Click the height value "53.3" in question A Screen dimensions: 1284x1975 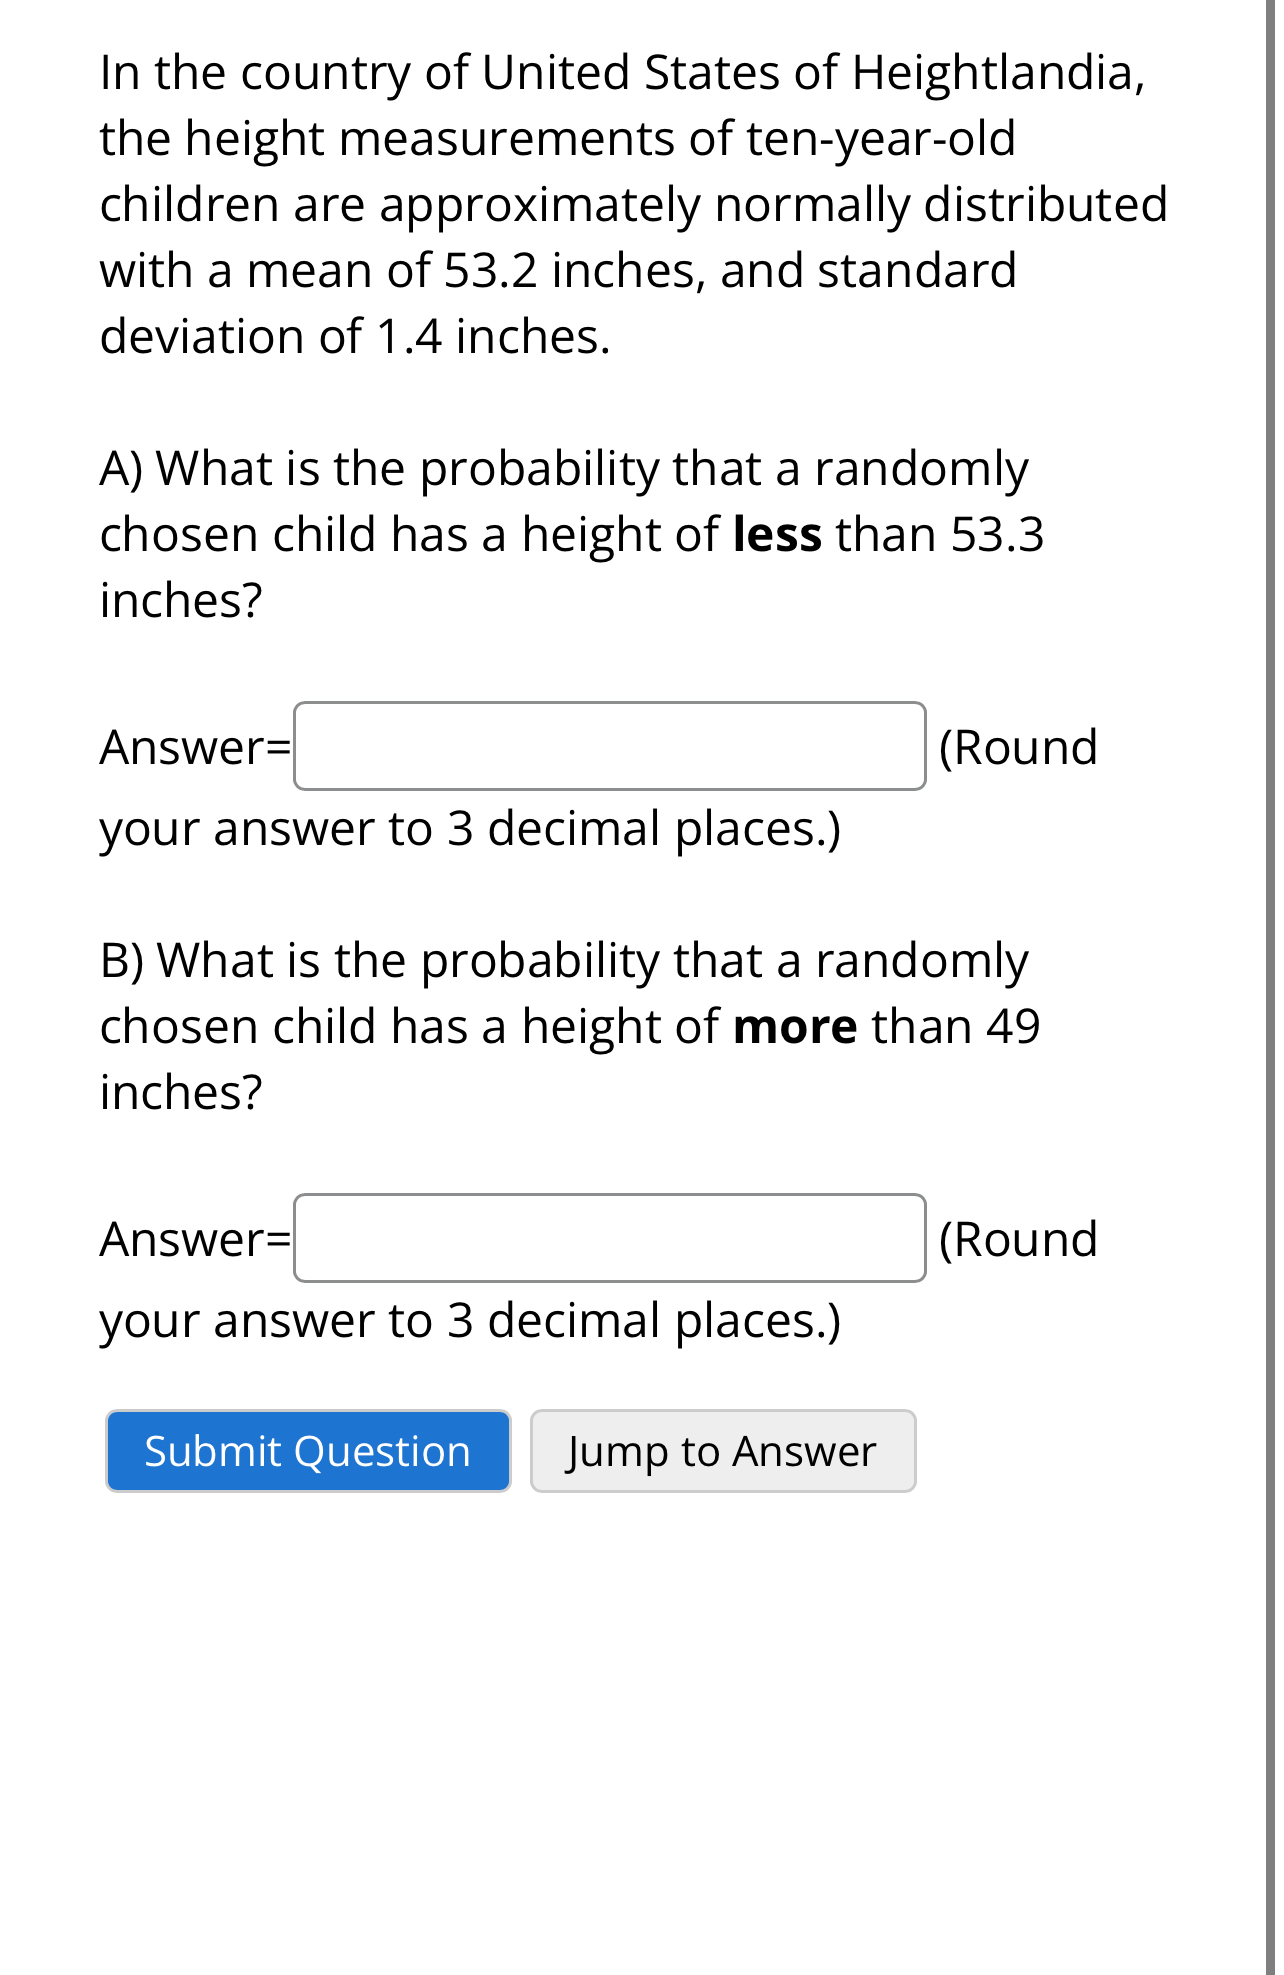(997, 534)
